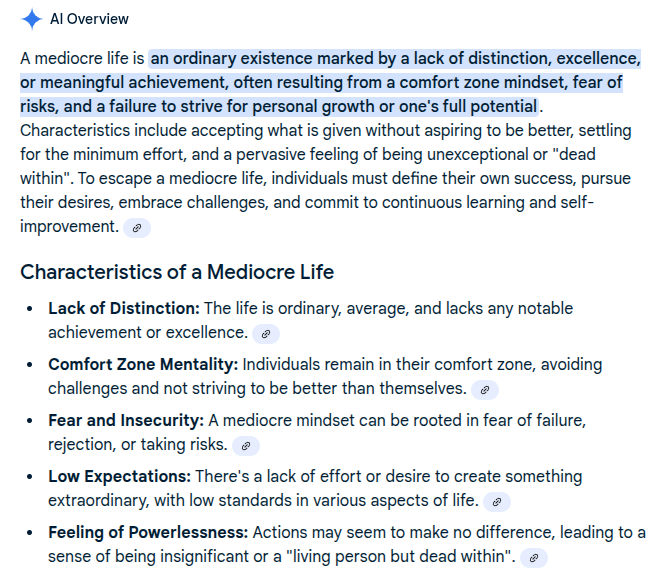Open source link after the summary paragraph
Screen dimensions: 671x587
138,228
